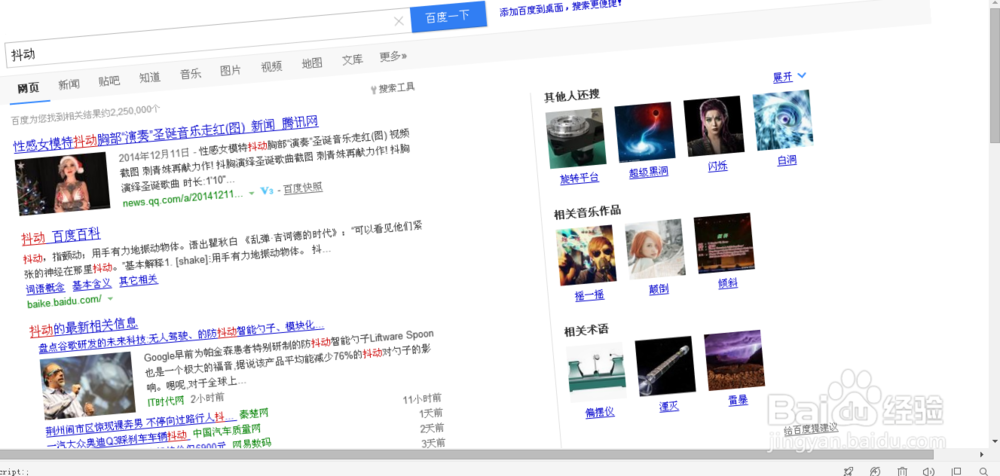
Task: Open the 更多» menu
Action: tap(393, 57)
